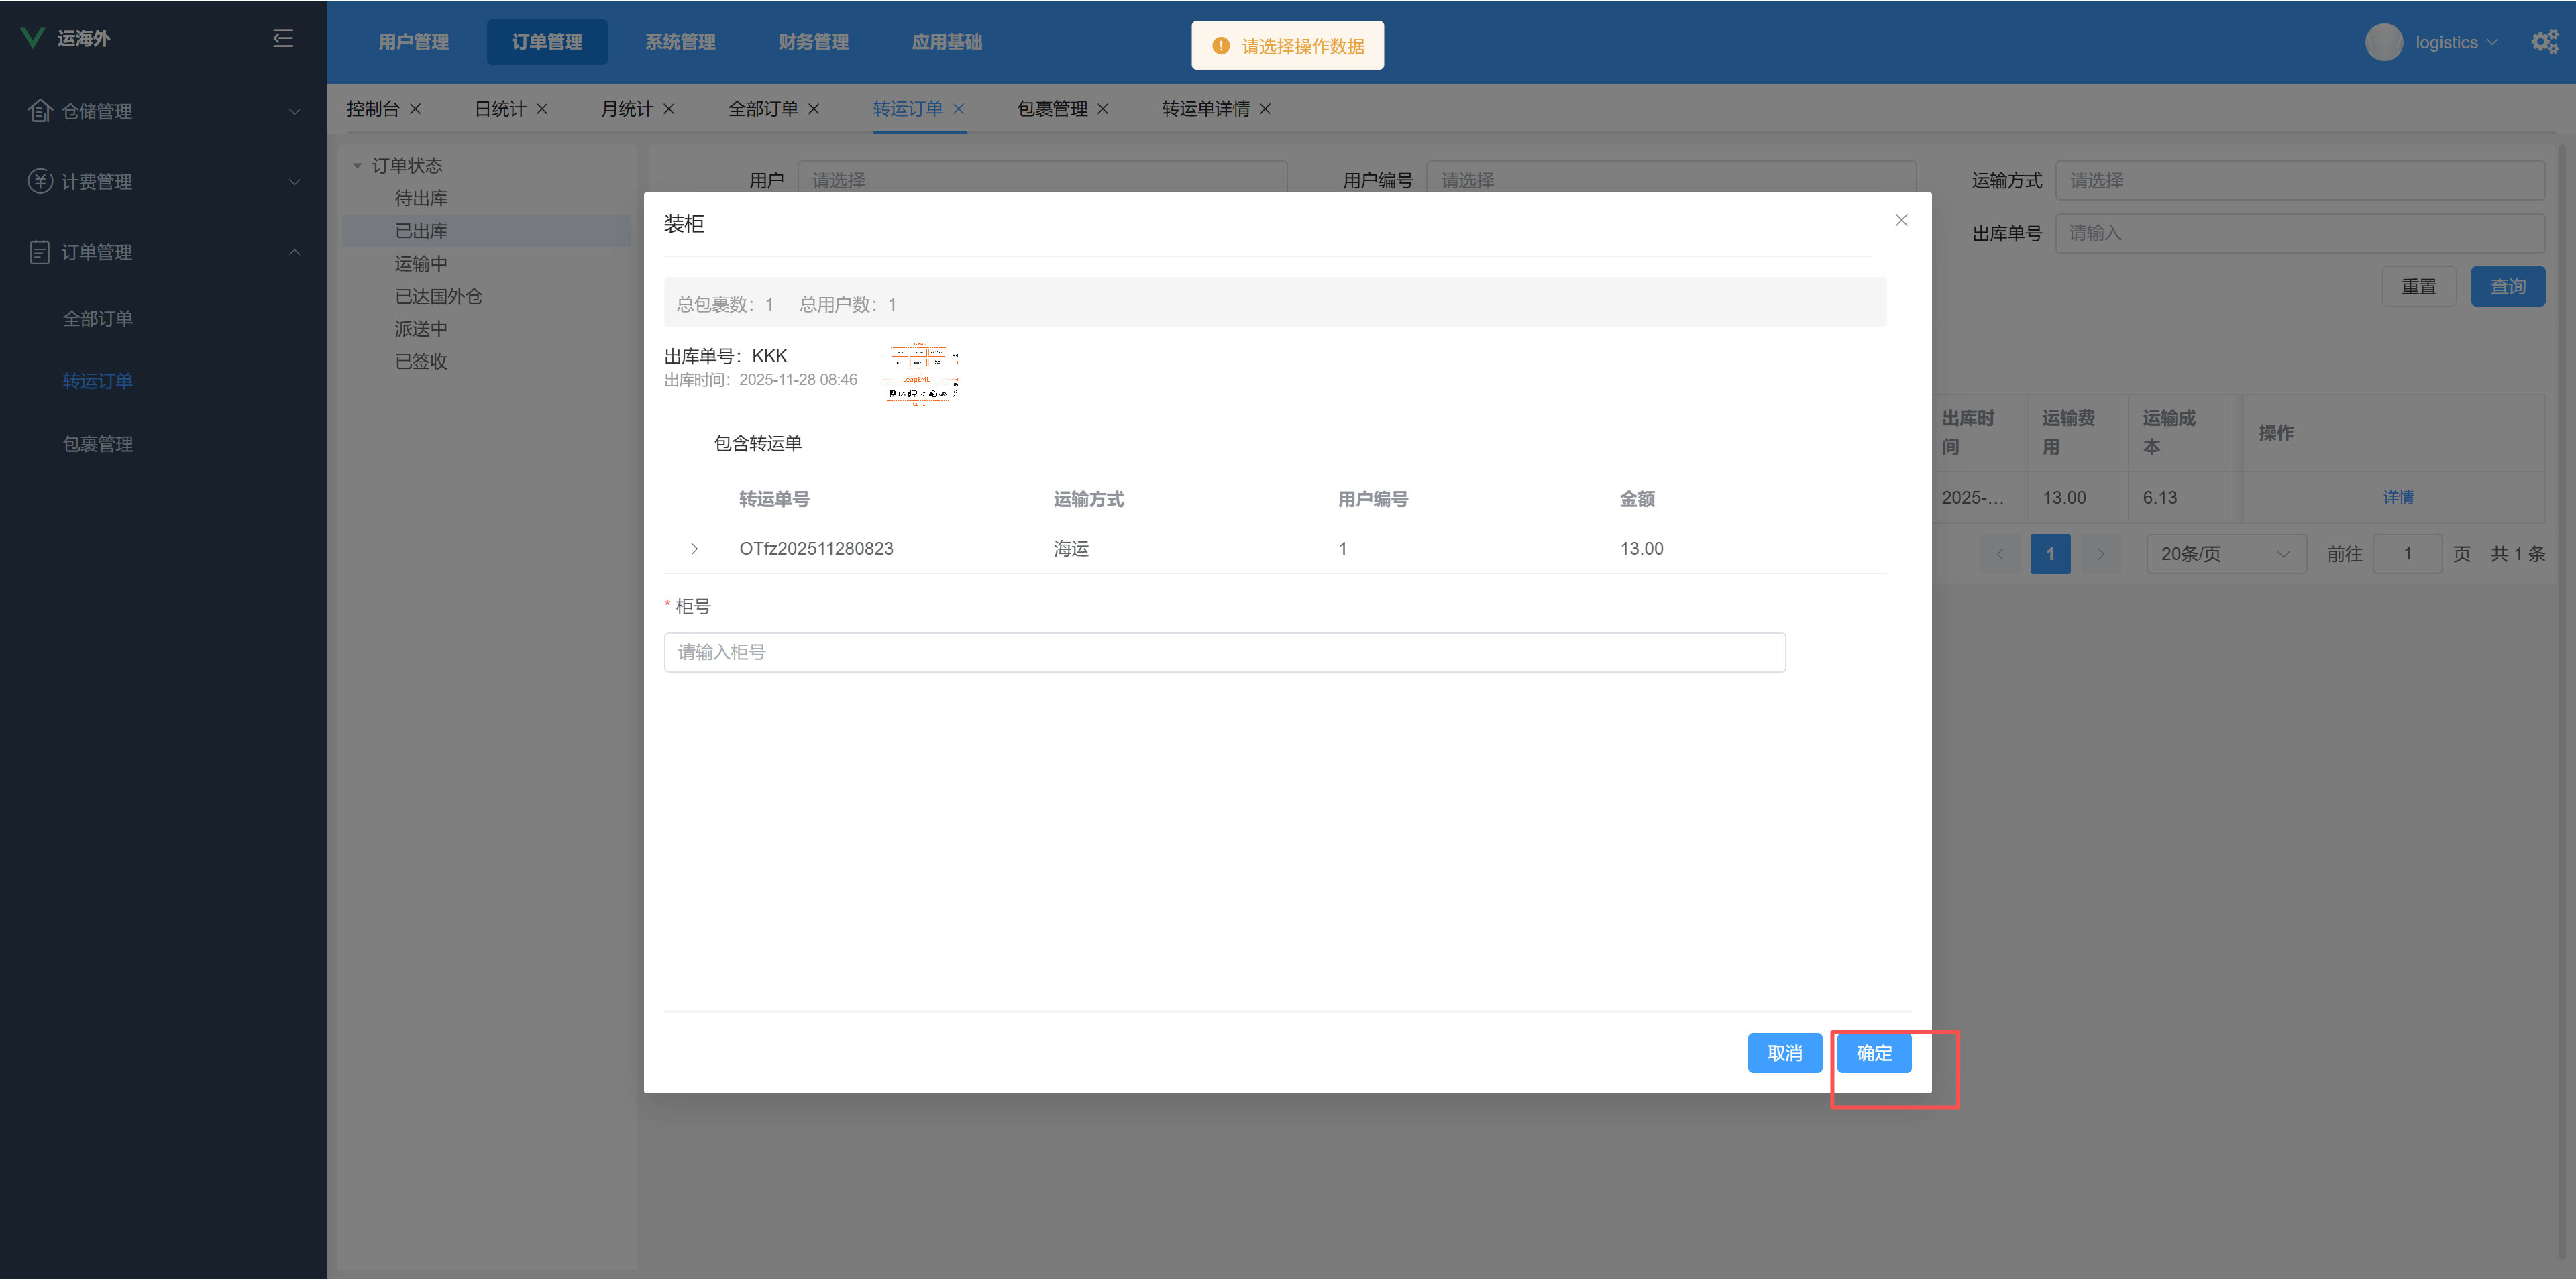The height and width of the screenshot is (1279, 2576).
Task: Expand the OTfz202511280823 row
Action: (694, 549)
